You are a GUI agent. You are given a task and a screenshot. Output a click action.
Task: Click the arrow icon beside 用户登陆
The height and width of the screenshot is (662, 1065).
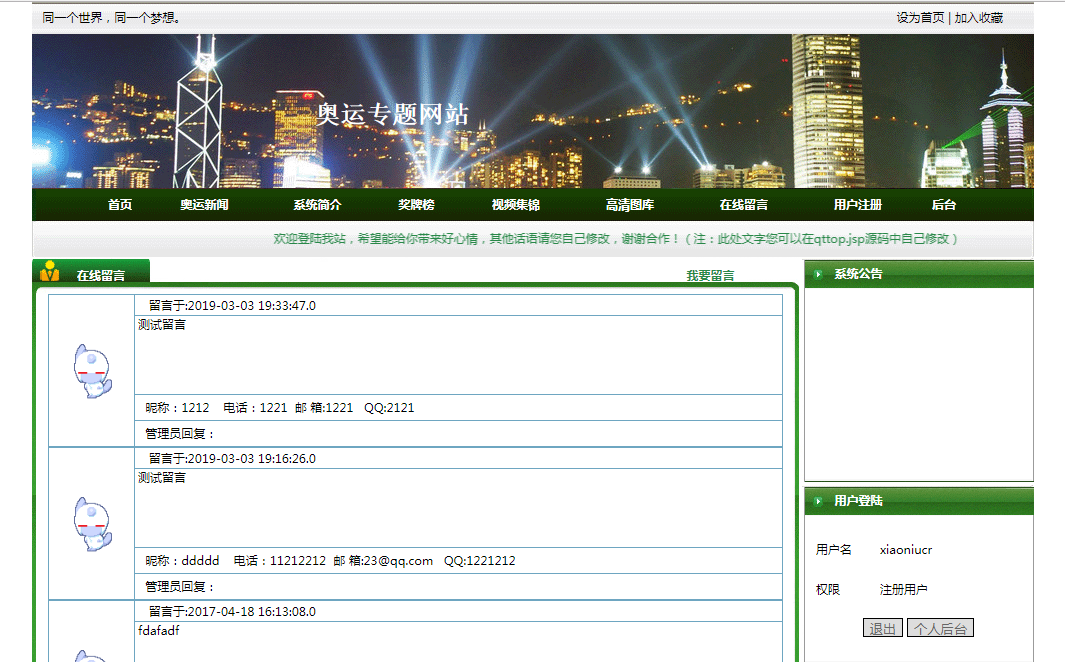pos(818,501)
